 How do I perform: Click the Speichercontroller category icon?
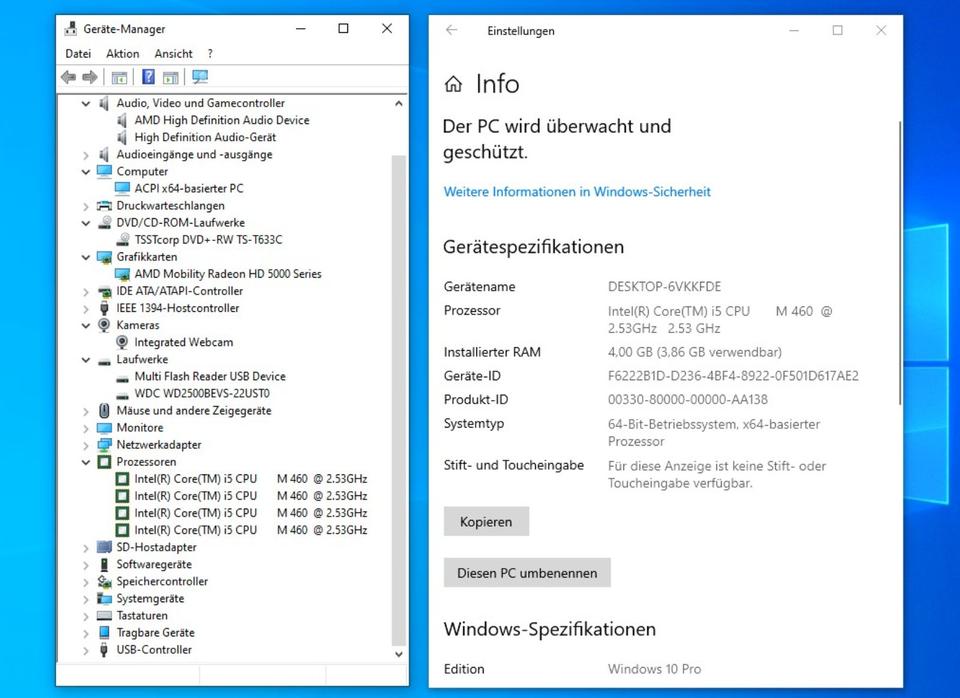point(105,582)
